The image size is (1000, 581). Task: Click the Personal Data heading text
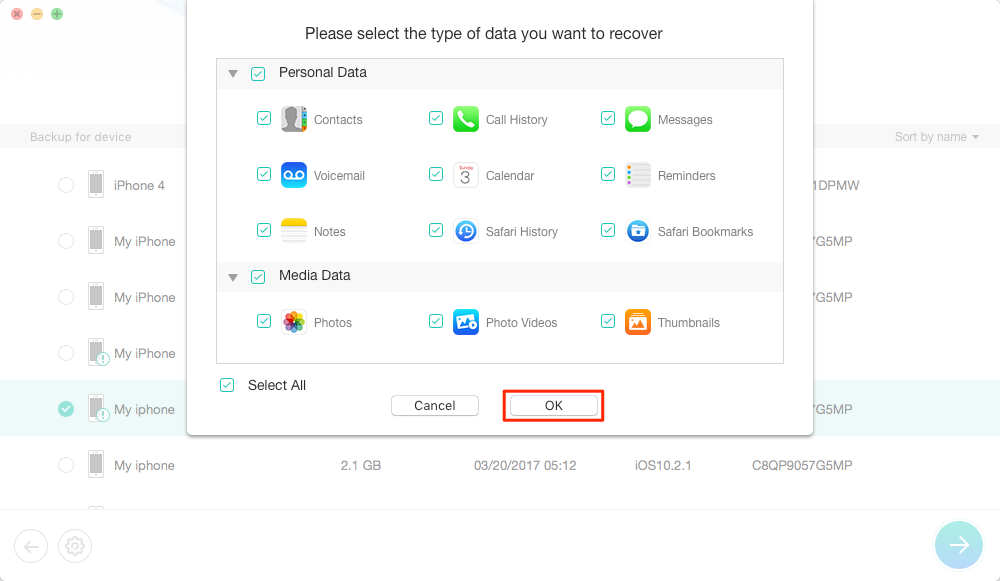click(x=323, y=73)
